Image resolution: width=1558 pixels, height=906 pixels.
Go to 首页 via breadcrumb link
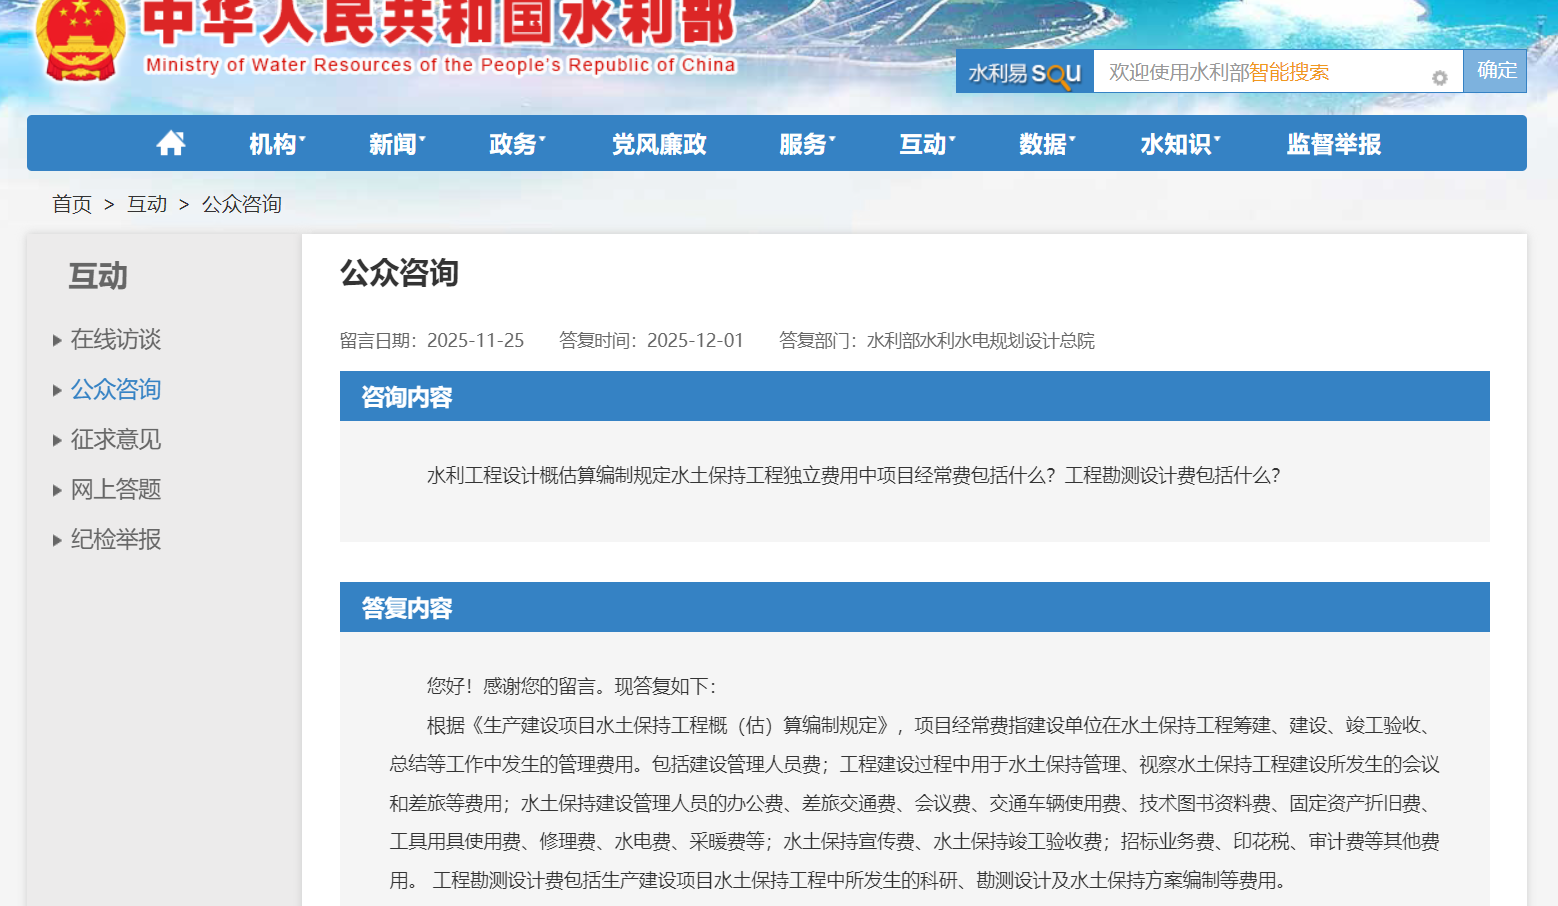(x=72, y=204)
